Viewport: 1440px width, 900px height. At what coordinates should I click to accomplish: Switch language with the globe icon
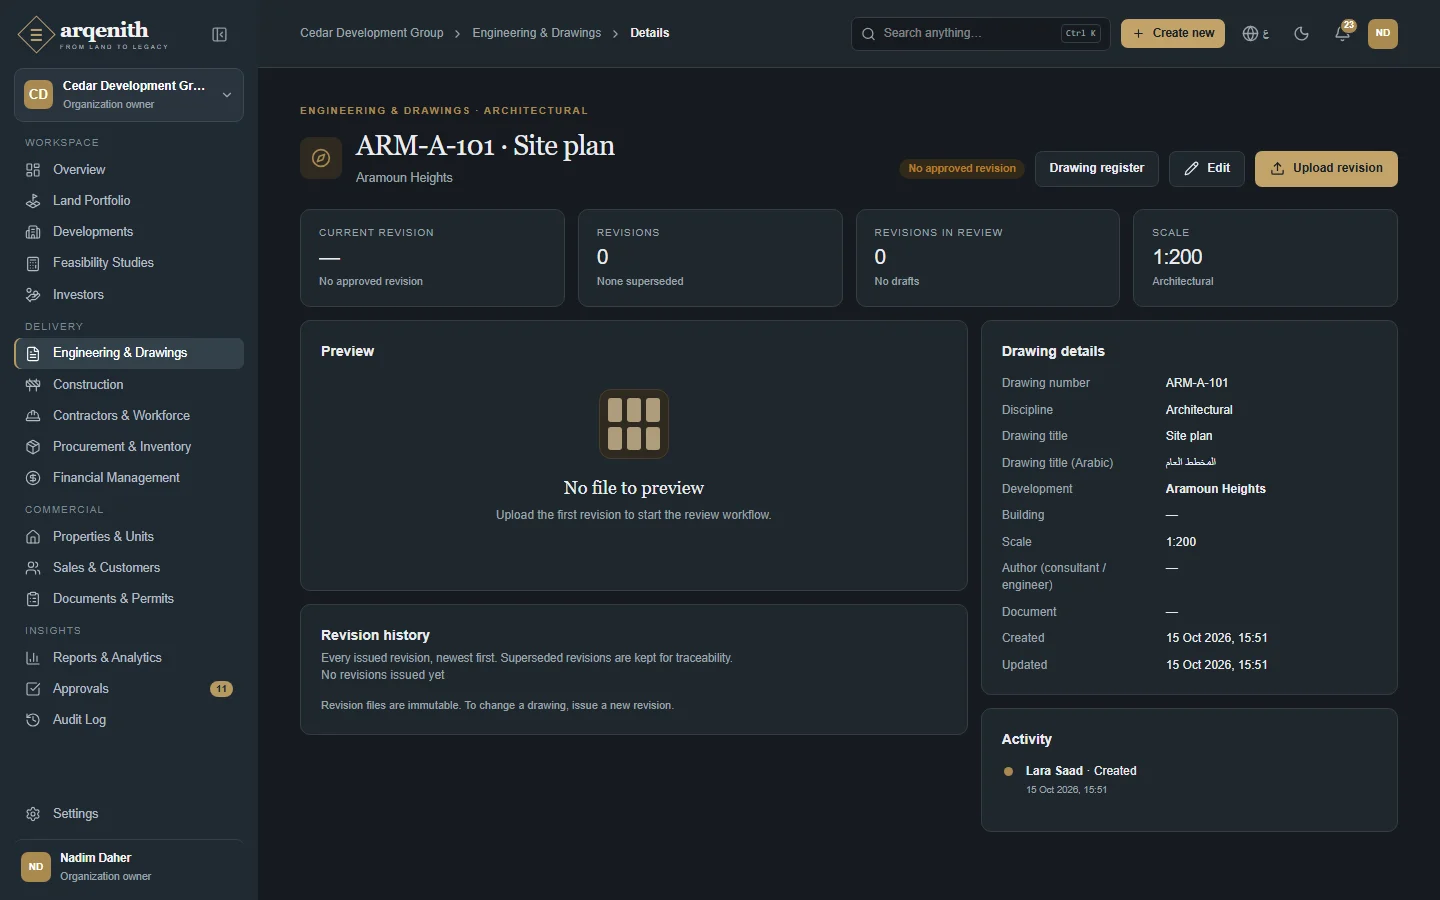coord(1255,33)
